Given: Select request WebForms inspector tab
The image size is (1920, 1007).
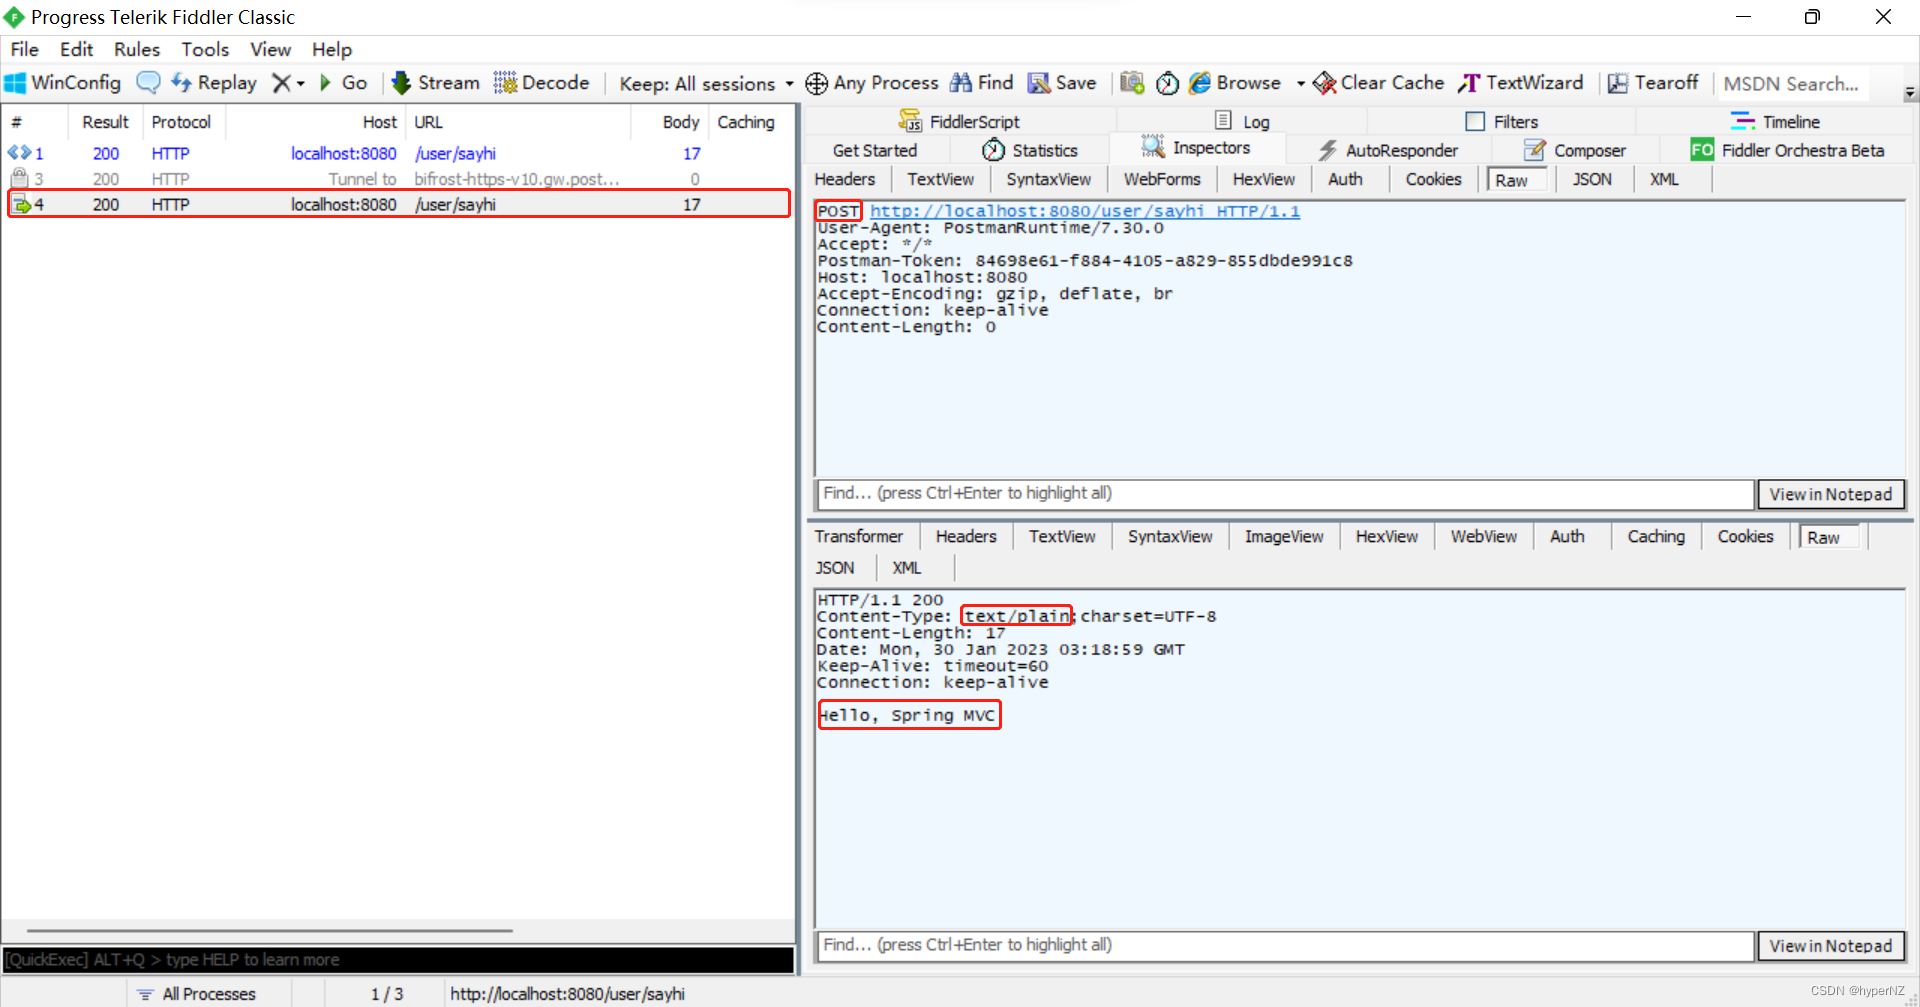Looking at the screenshot, I should [1162, 179].
